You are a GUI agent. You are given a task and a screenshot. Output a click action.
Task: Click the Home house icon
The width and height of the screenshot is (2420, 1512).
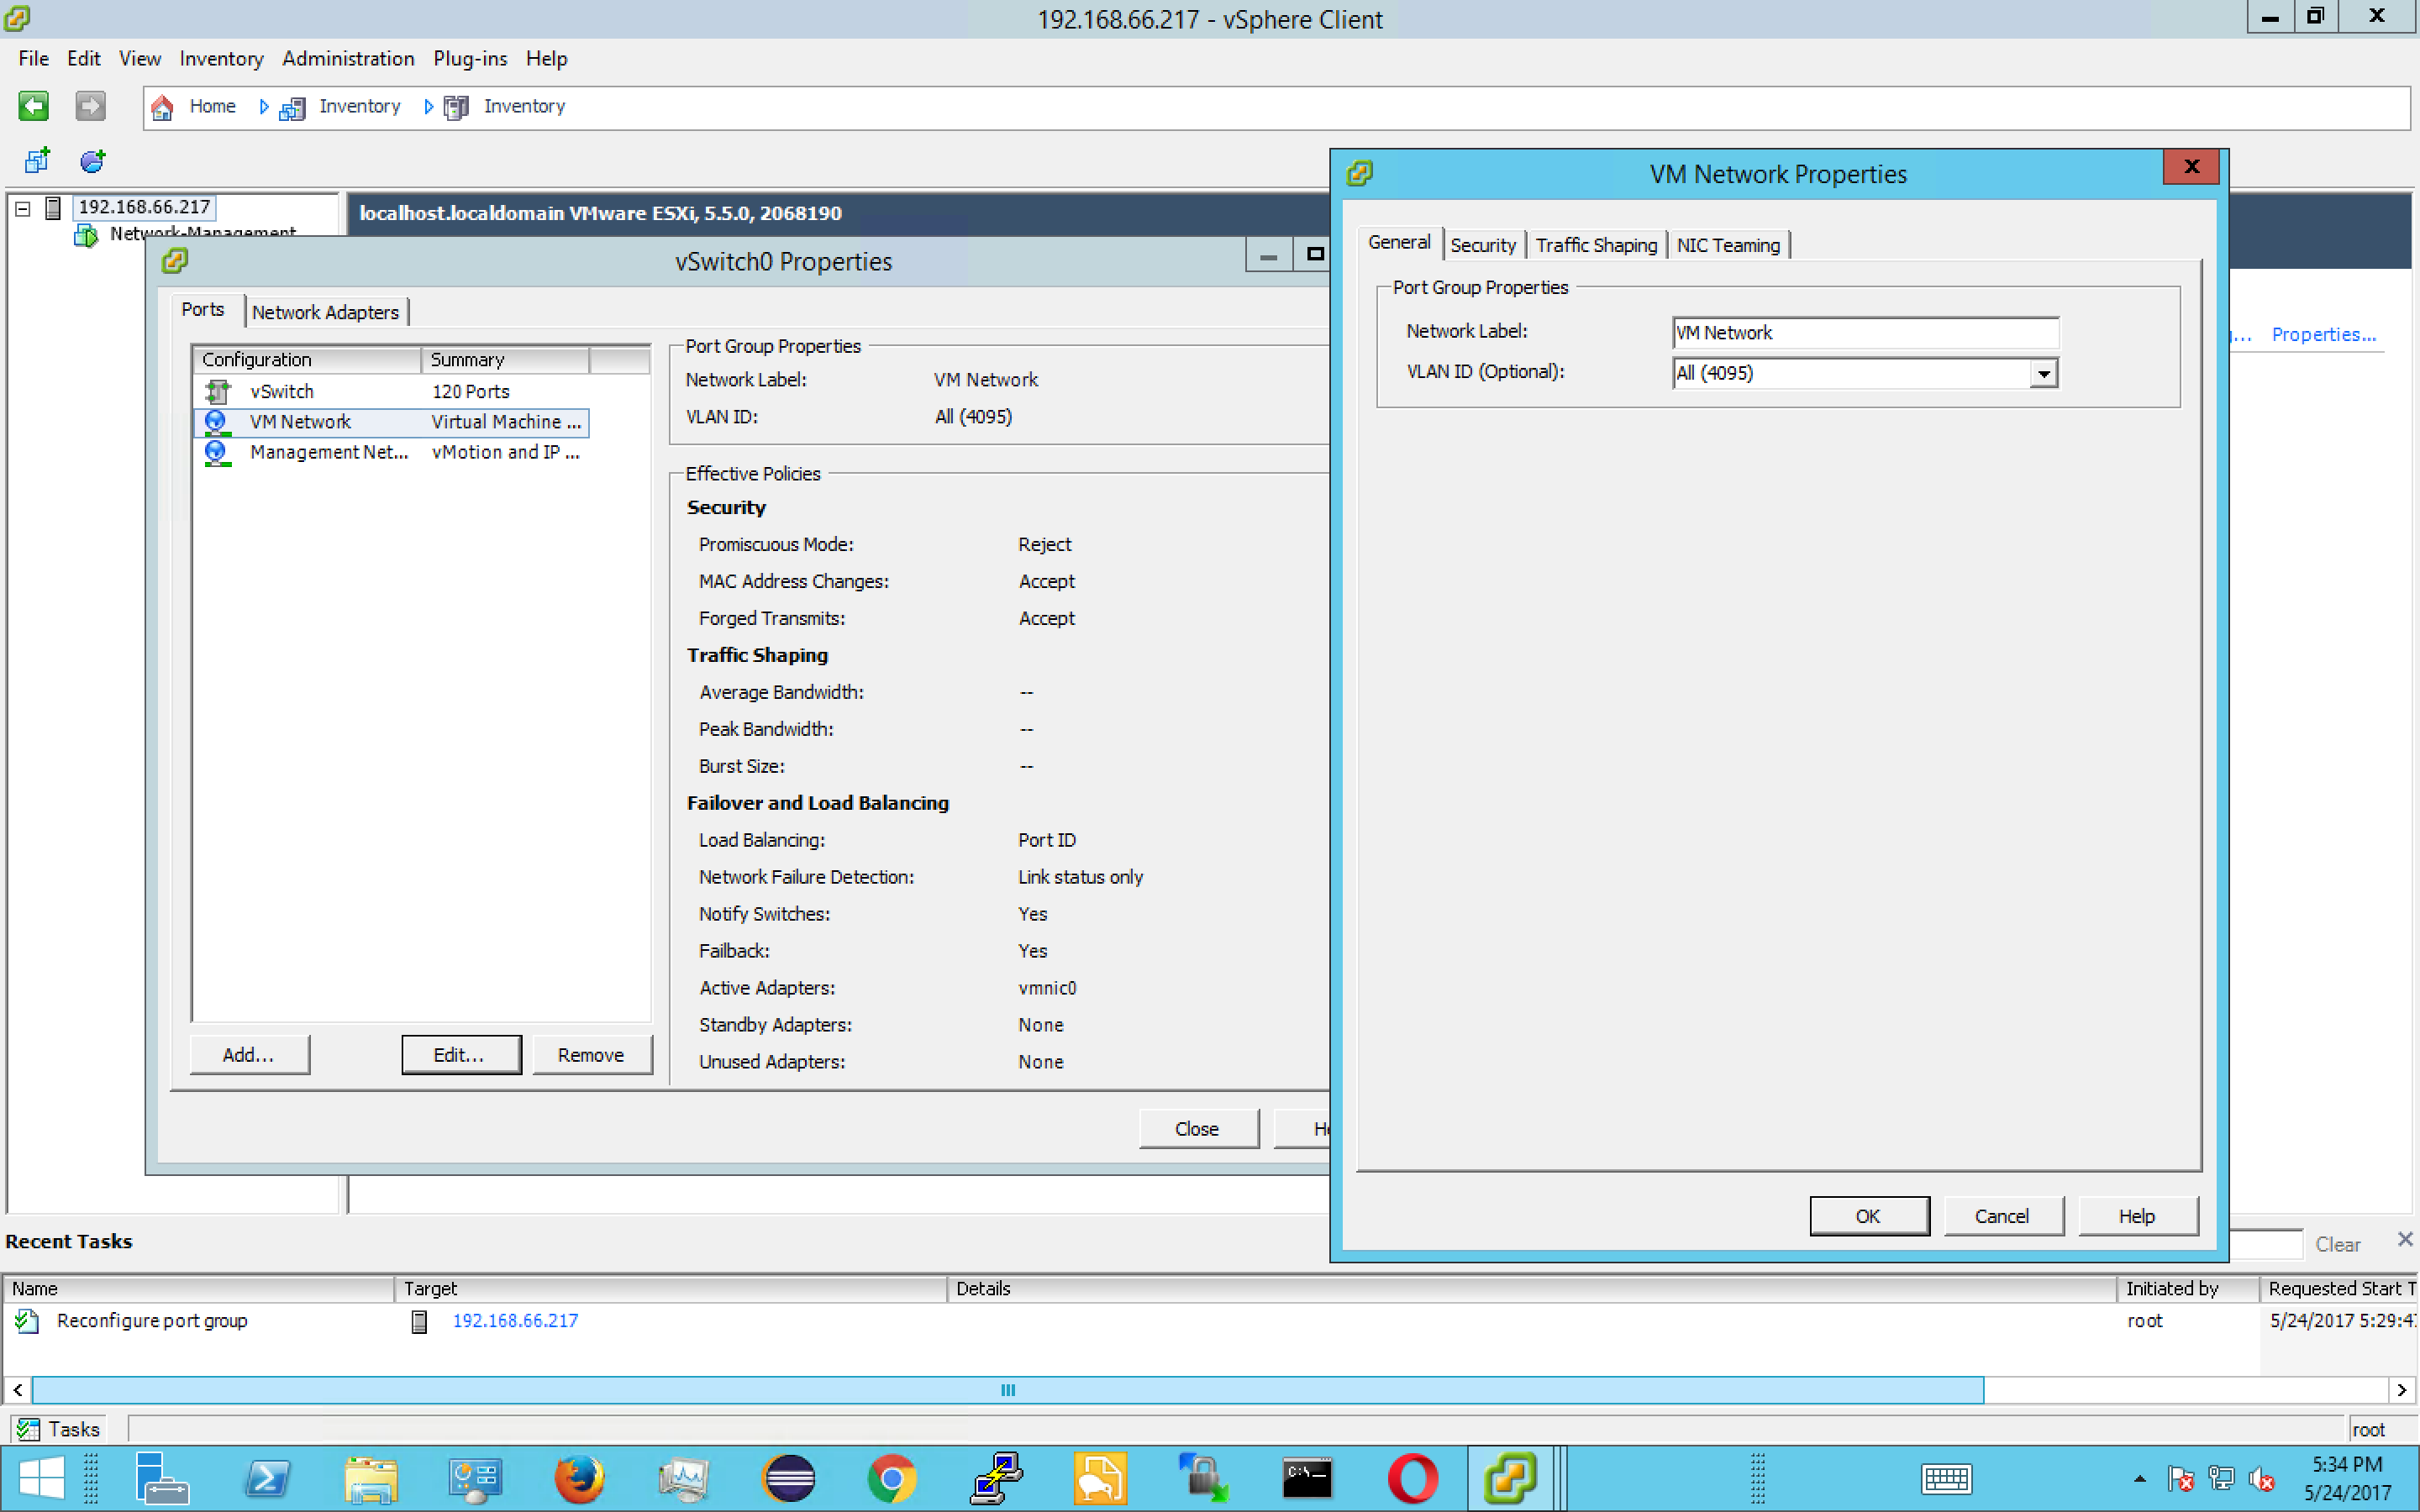162,107
